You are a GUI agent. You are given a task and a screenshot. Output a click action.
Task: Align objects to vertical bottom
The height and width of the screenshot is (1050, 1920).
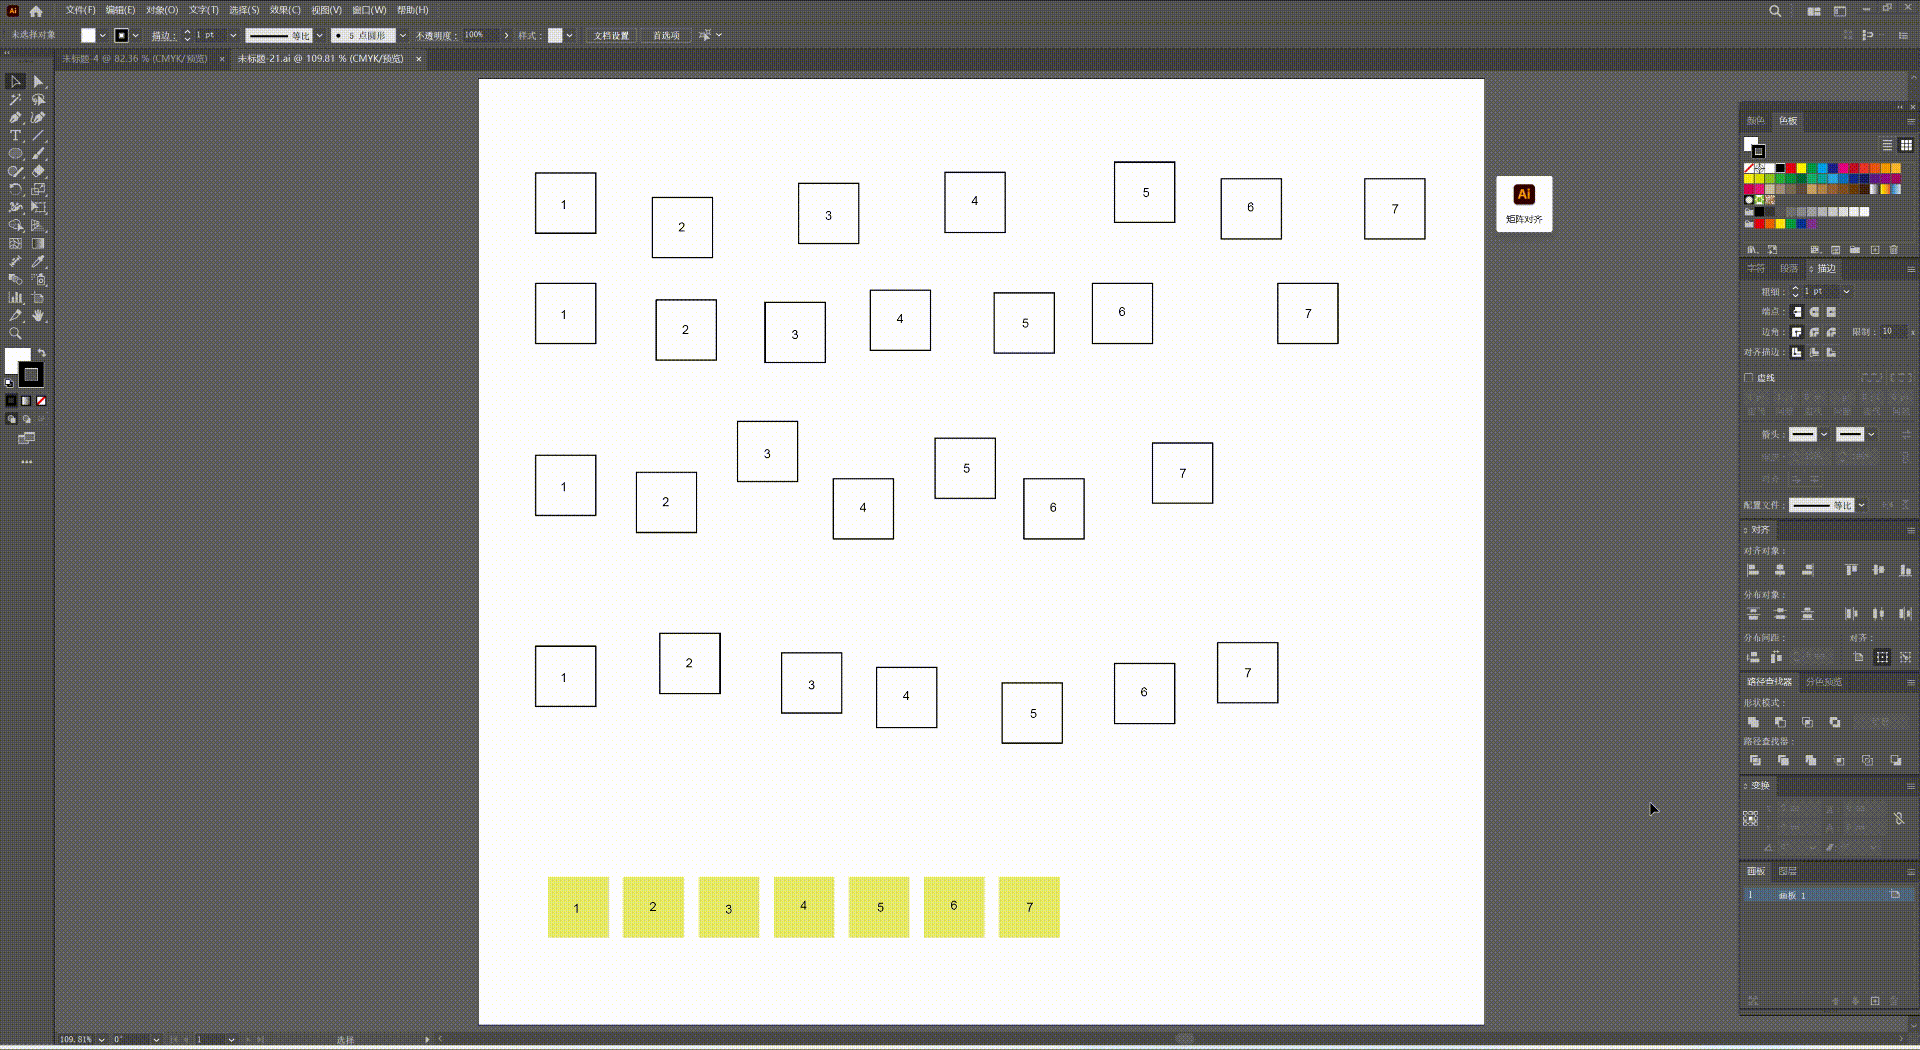tap(1905, 570)
